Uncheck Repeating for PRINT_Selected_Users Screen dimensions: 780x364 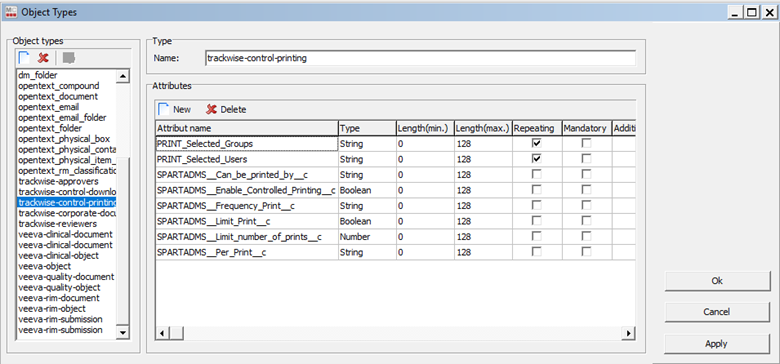coord(536,159)
